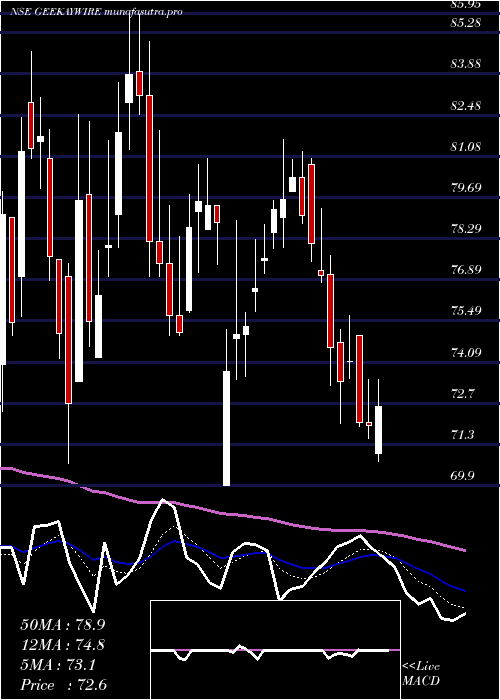Click the last white candlestick on the right
Image resolution: width=500 pixels, height=700 pixels.
coord(379,430)
